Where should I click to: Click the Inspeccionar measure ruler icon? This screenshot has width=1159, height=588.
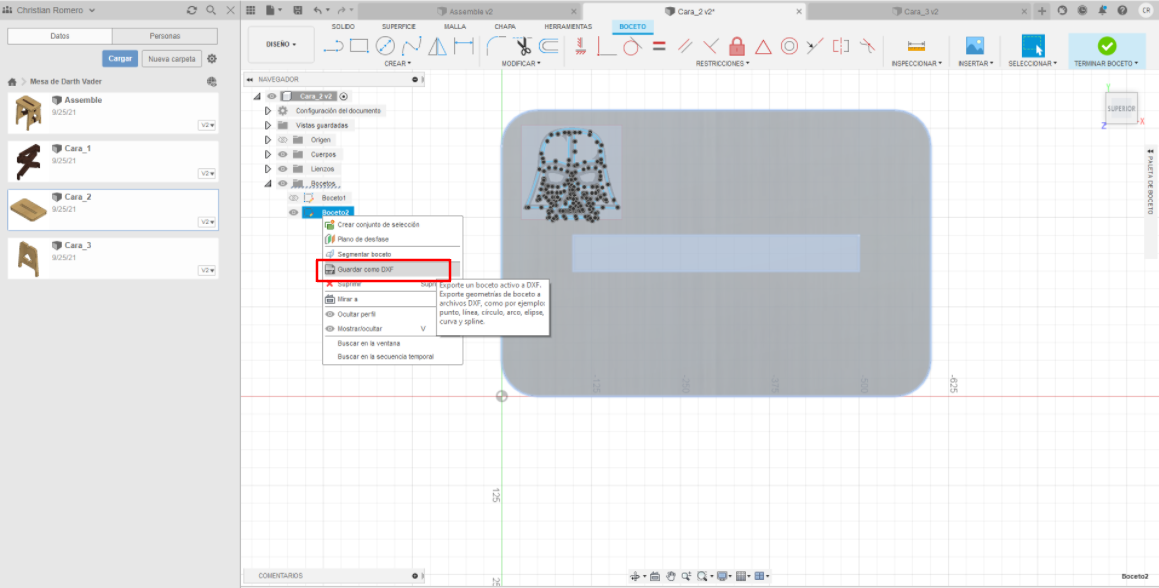click(x=917, y=46)
